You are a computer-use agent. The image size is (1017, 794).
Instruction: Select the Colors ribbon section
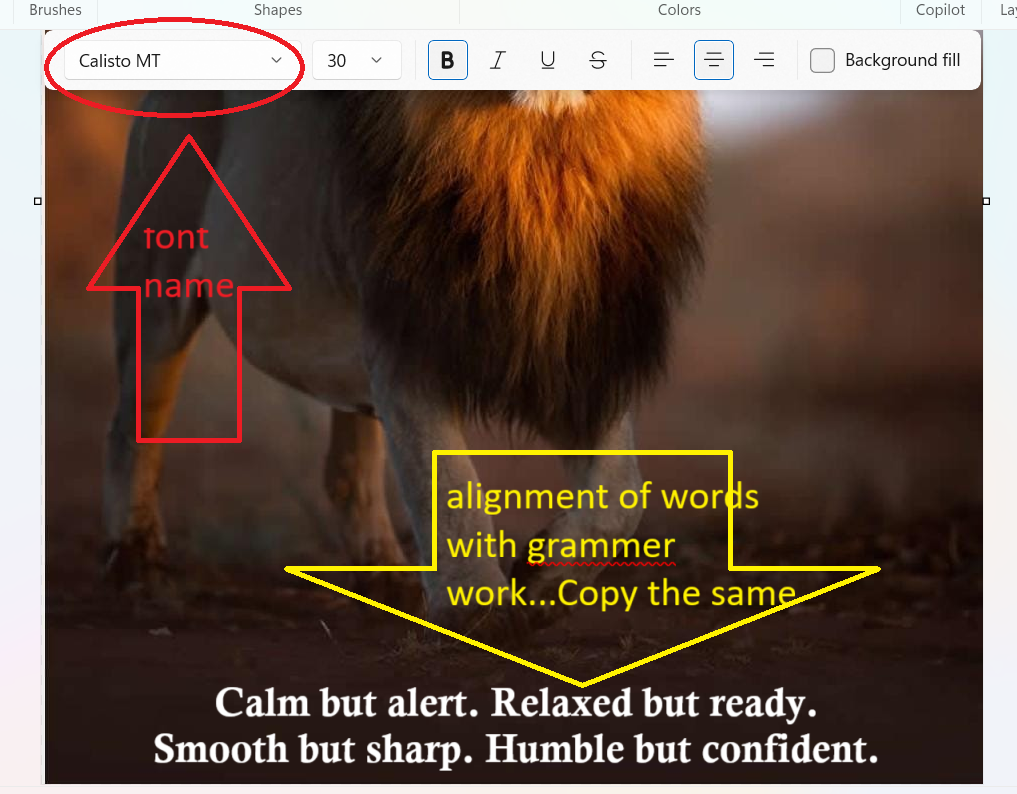point(679,10)
